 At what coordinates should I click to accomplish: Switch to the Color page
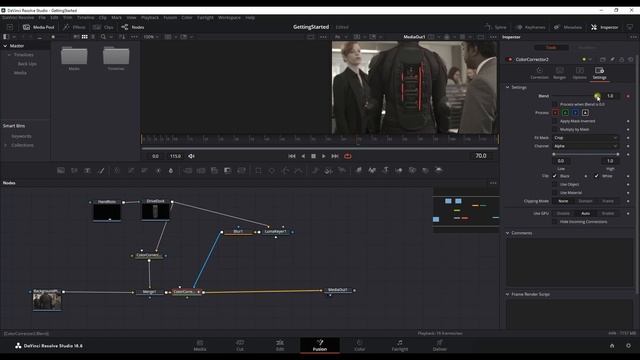pos(360,345)
